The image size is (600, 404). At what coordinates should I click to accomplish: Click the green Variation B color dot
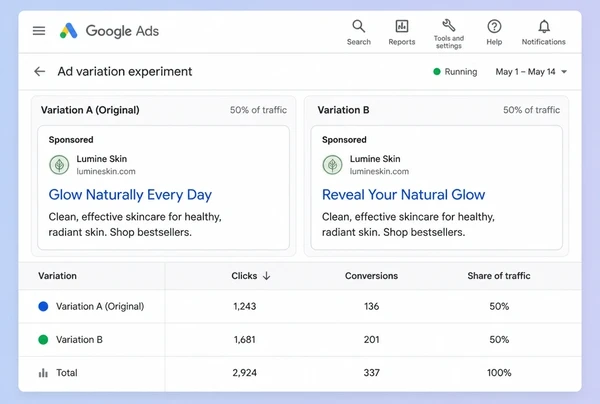click(43, 339)
